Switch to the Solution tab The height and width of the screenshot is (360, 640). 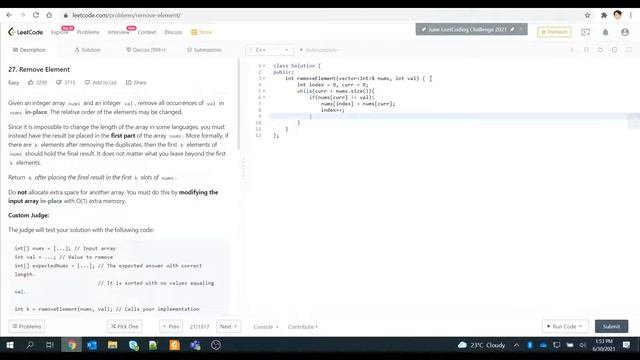(x=87, y=50)
